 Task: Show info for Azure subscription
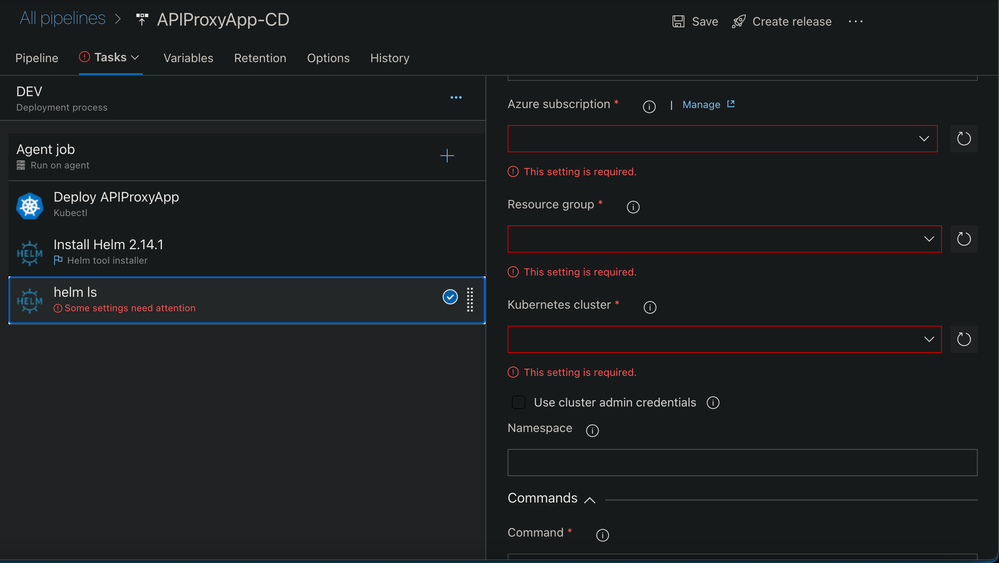coord(649,107)
